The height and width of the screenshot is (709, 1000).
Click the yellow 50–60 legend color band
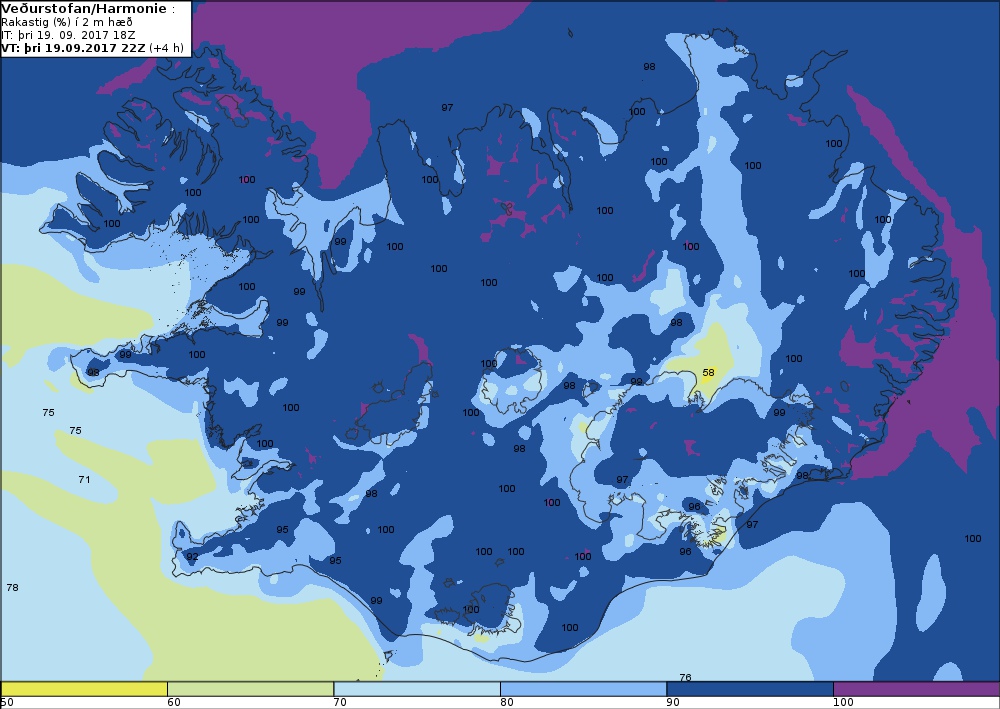(84, 689)
